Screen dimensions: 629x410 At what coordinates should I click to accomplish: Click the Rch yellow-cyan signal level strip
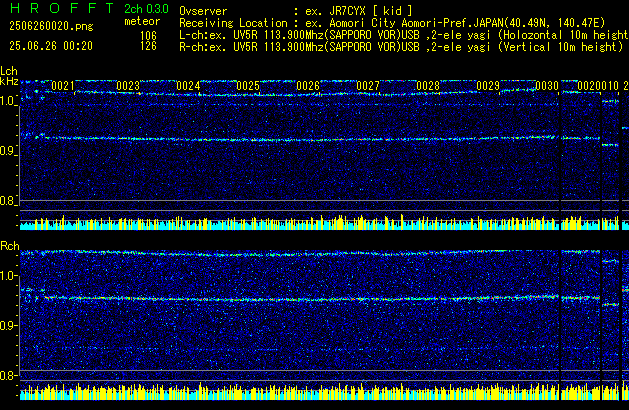(x=324, y=392)
